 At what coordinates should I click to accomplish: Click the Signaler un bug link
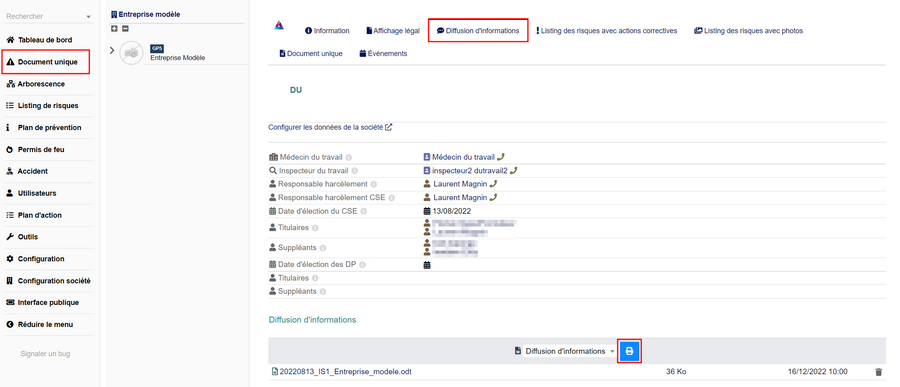[x=45, y=354]
